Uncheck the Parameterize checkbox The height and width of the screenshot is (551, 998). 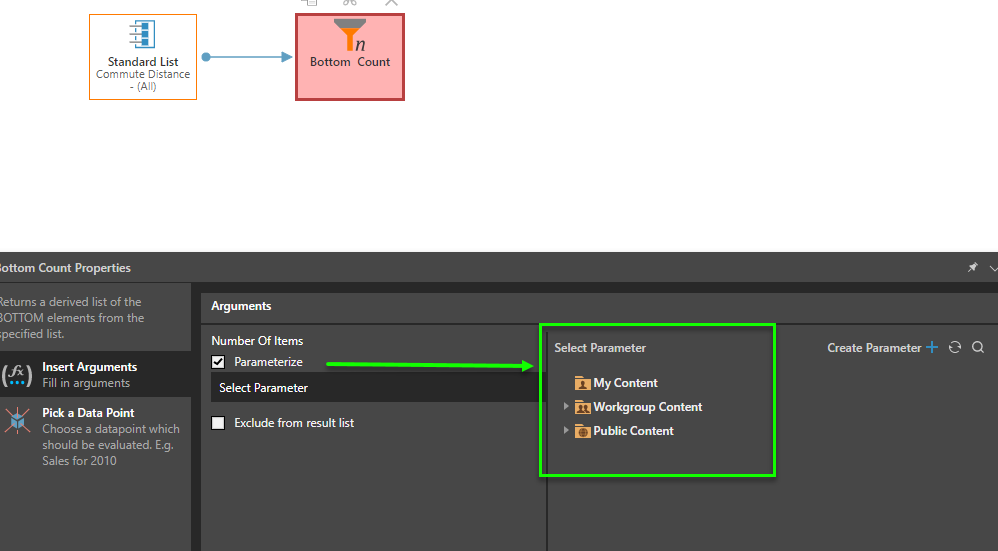[x=218, y=362]
